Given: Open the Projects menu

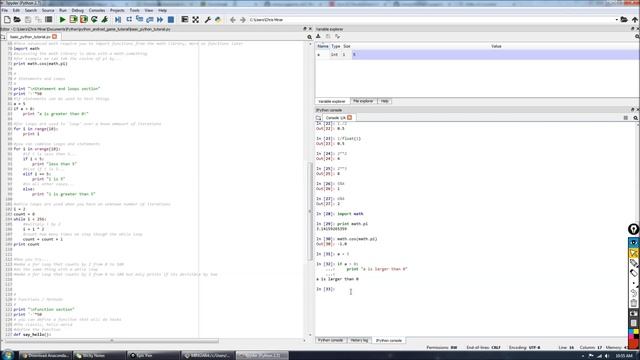Looking at the screenshot, I should point(117,10).
